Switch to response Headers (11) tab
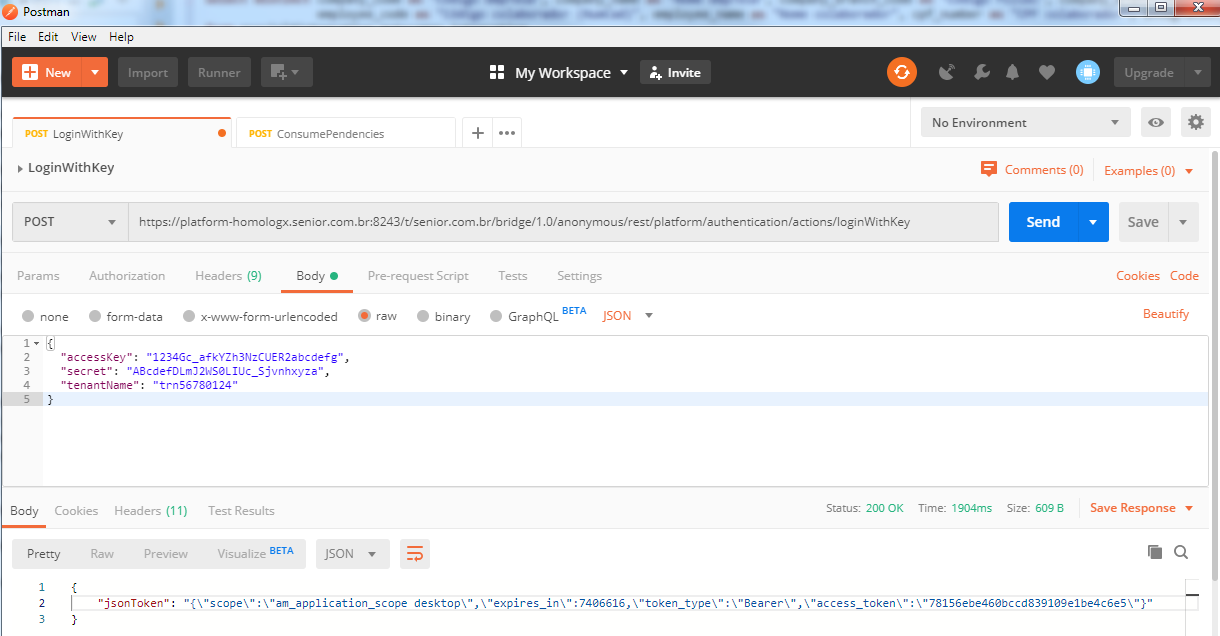 pyautogui.click(x=151, y=510)
